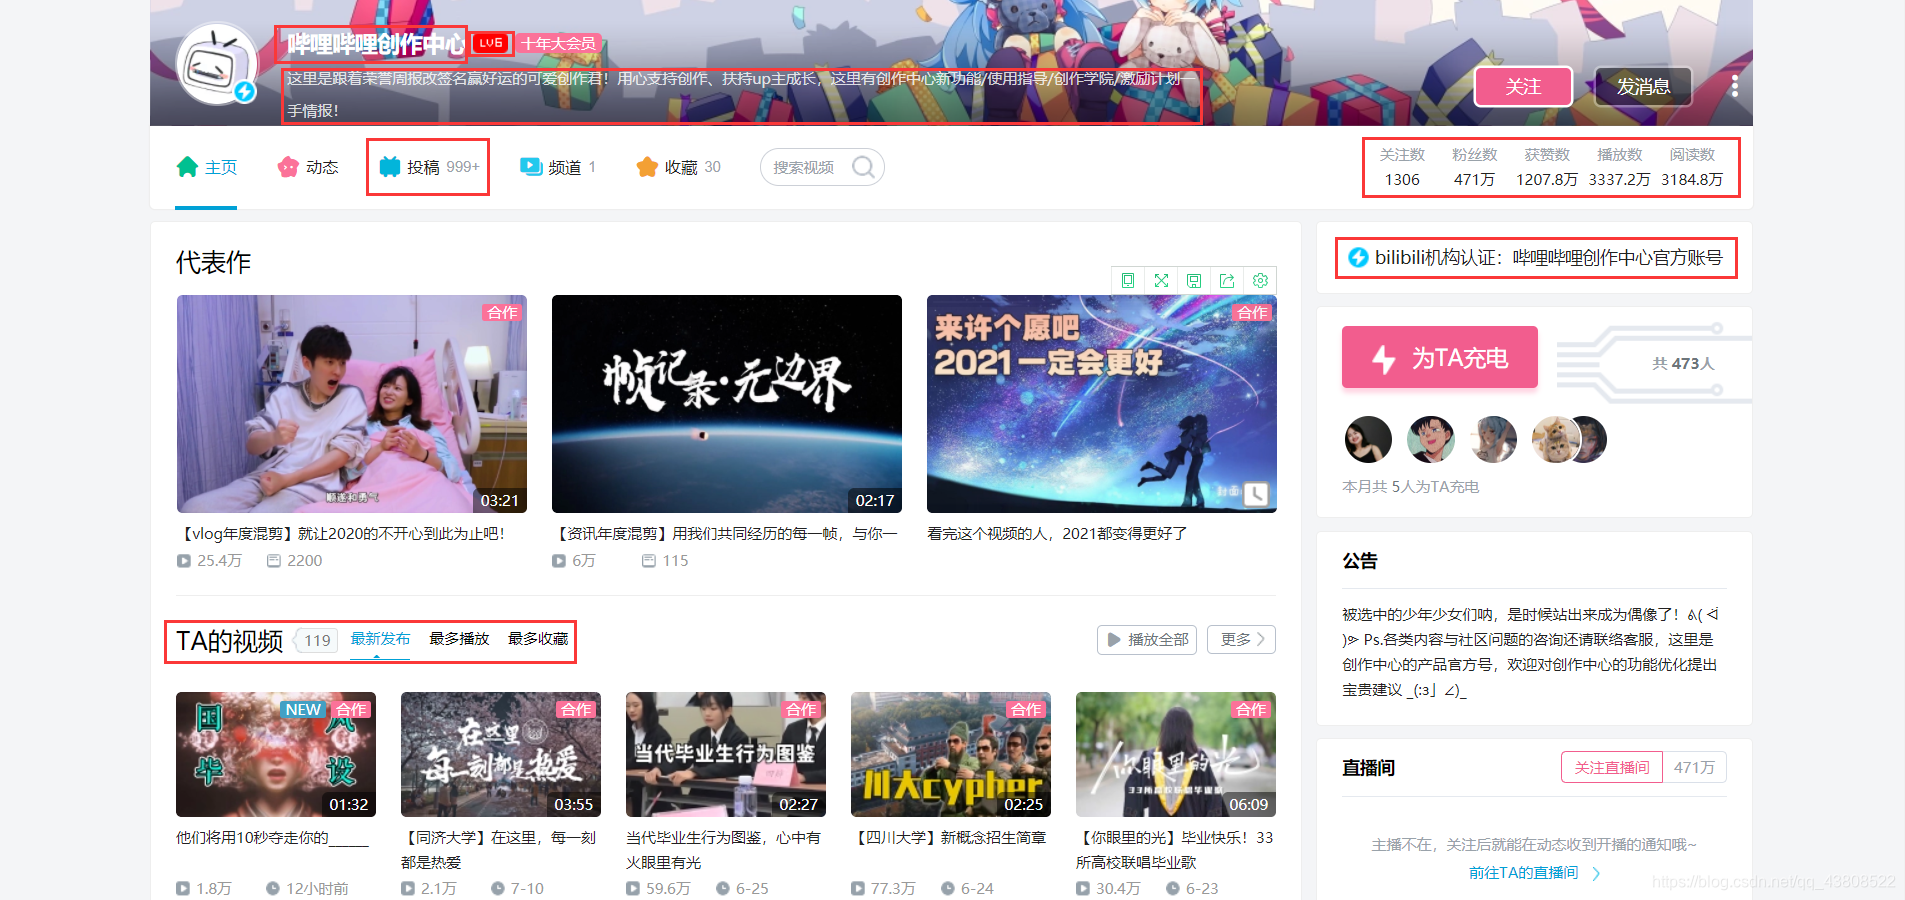Click the 播放全部 play all button
The width and height of the screenshot is (1905, 900).
pos(1147,639)
